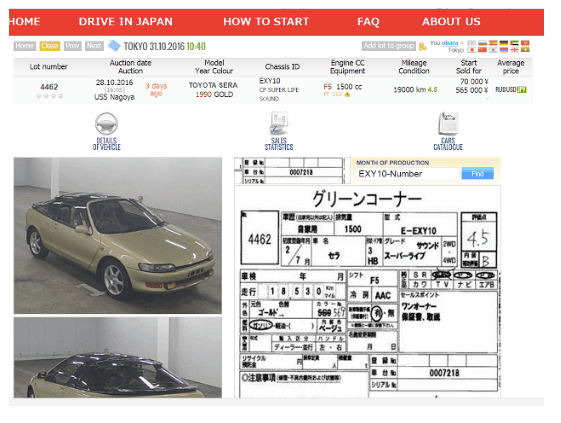Open DRIVE IN JAPAN menu item
This screenshot has width=561, height=423.
pos(126,21)
